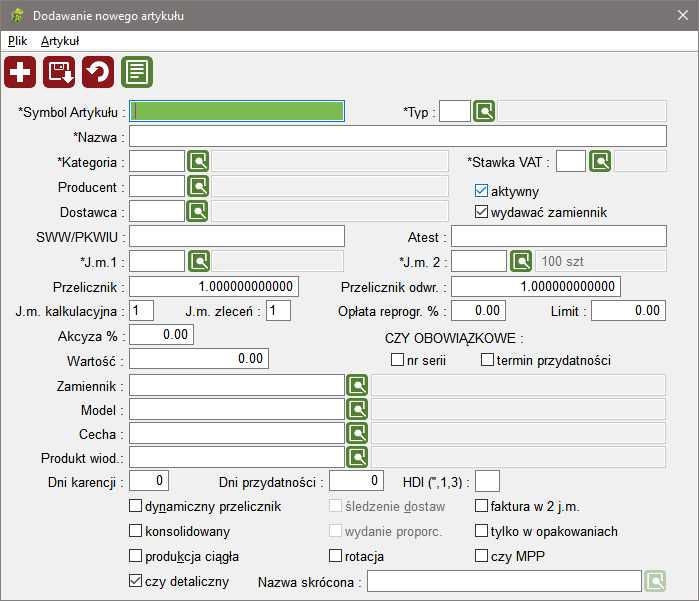Click the faded lookup icon beside Nazwa skrócona
Viewport: 699px width, 601px height.
click(x=655, y=581)
